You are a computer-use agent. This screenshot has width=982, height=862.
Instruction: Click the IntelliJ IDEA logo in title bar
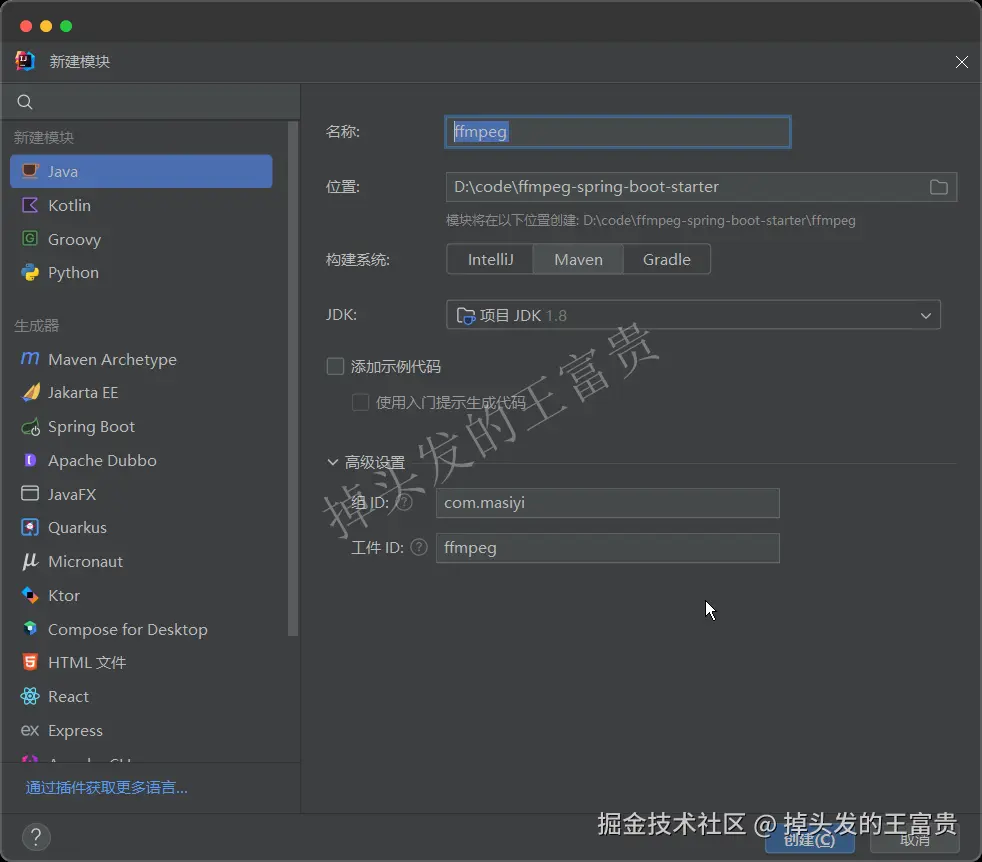(25, 61)
